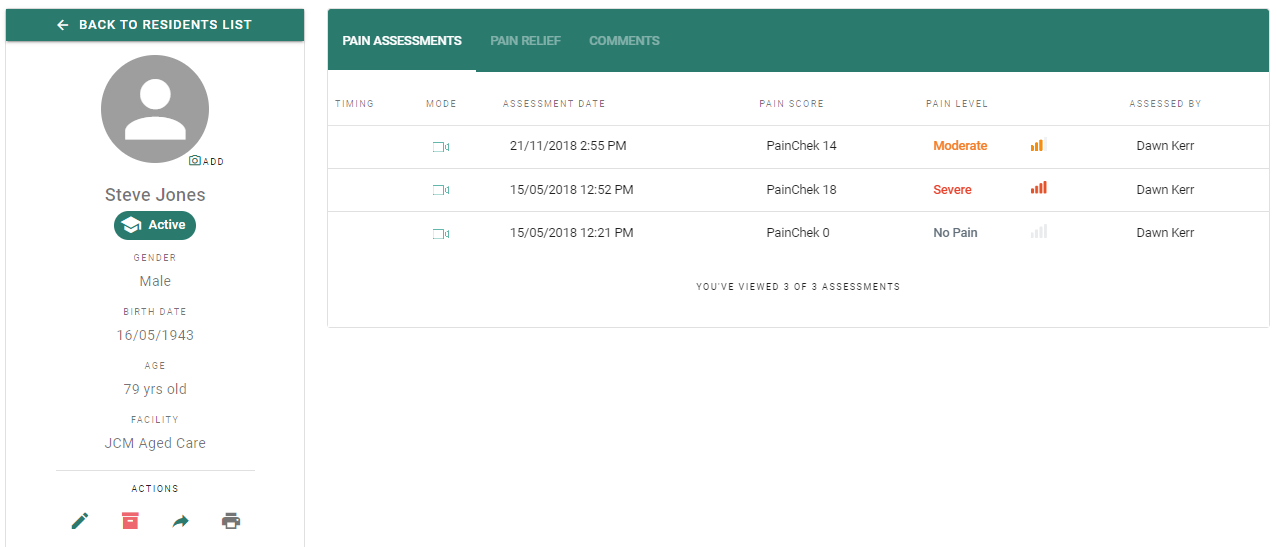The image size is (1277, 547).
Task: Click the printer icon under Actions
Action: pyautogui.click(x=231, y=521)
